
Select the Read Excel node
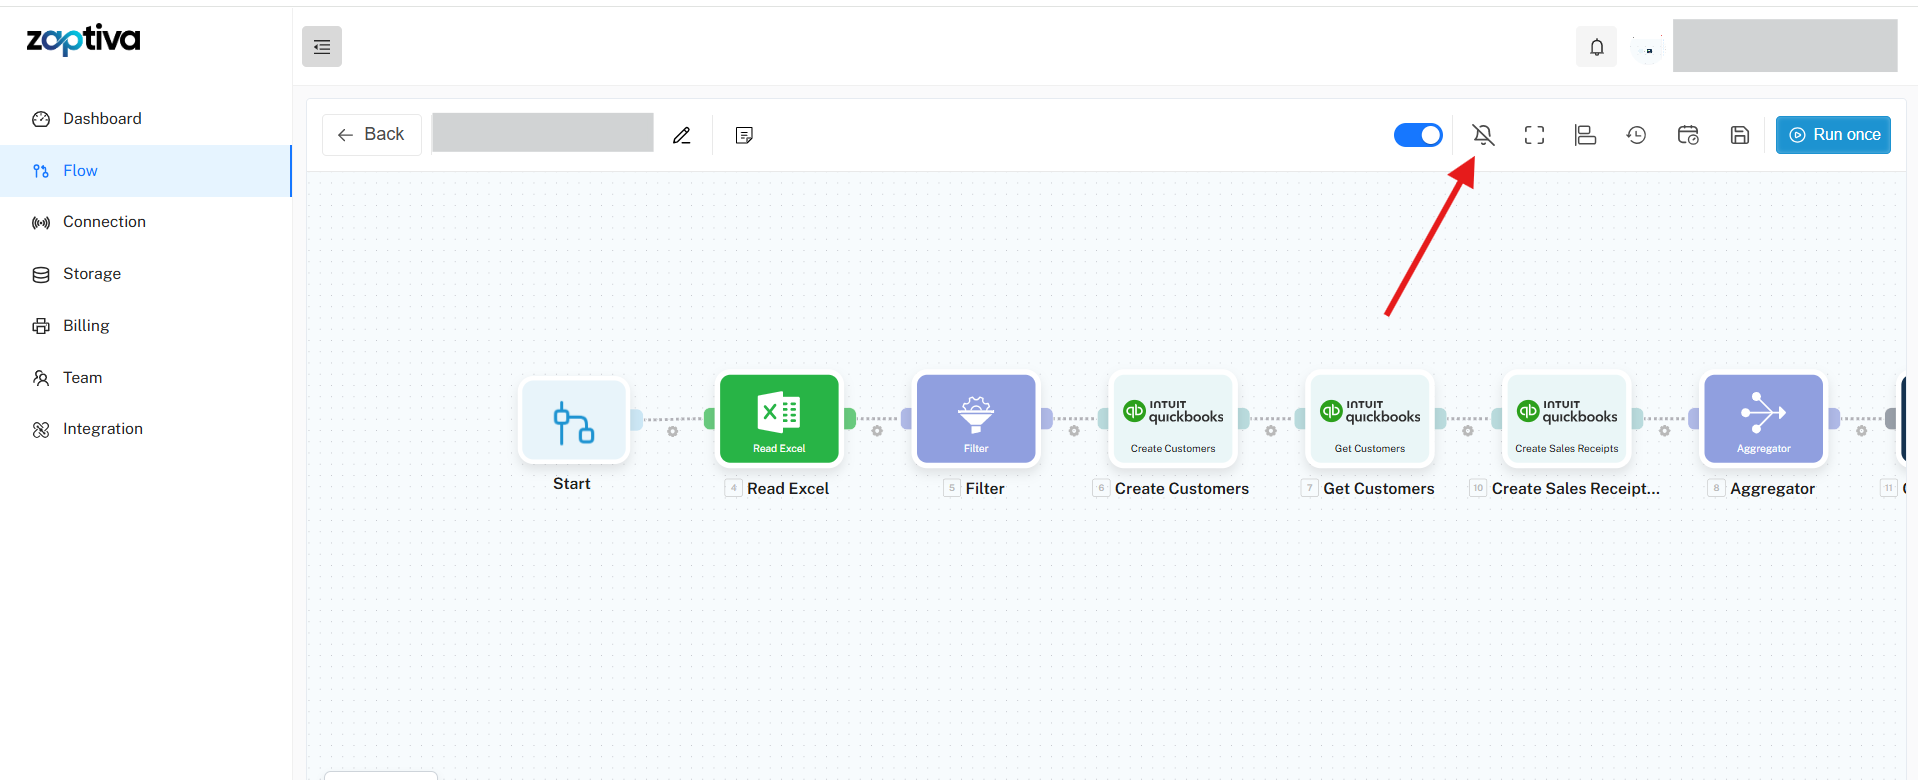coord(779,419)
